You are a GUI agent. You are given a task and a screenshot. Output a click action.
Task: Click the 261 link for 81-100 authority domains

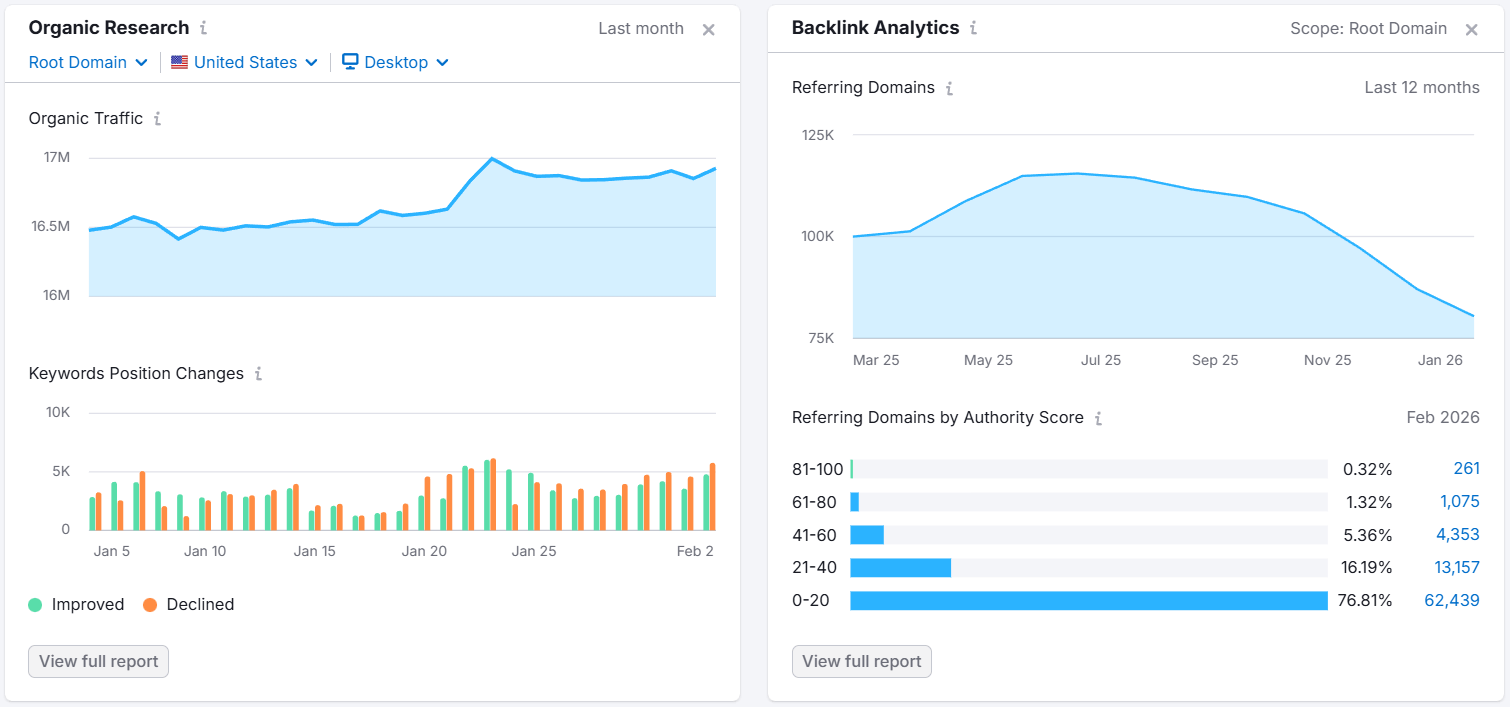[x=1466, y=468]
